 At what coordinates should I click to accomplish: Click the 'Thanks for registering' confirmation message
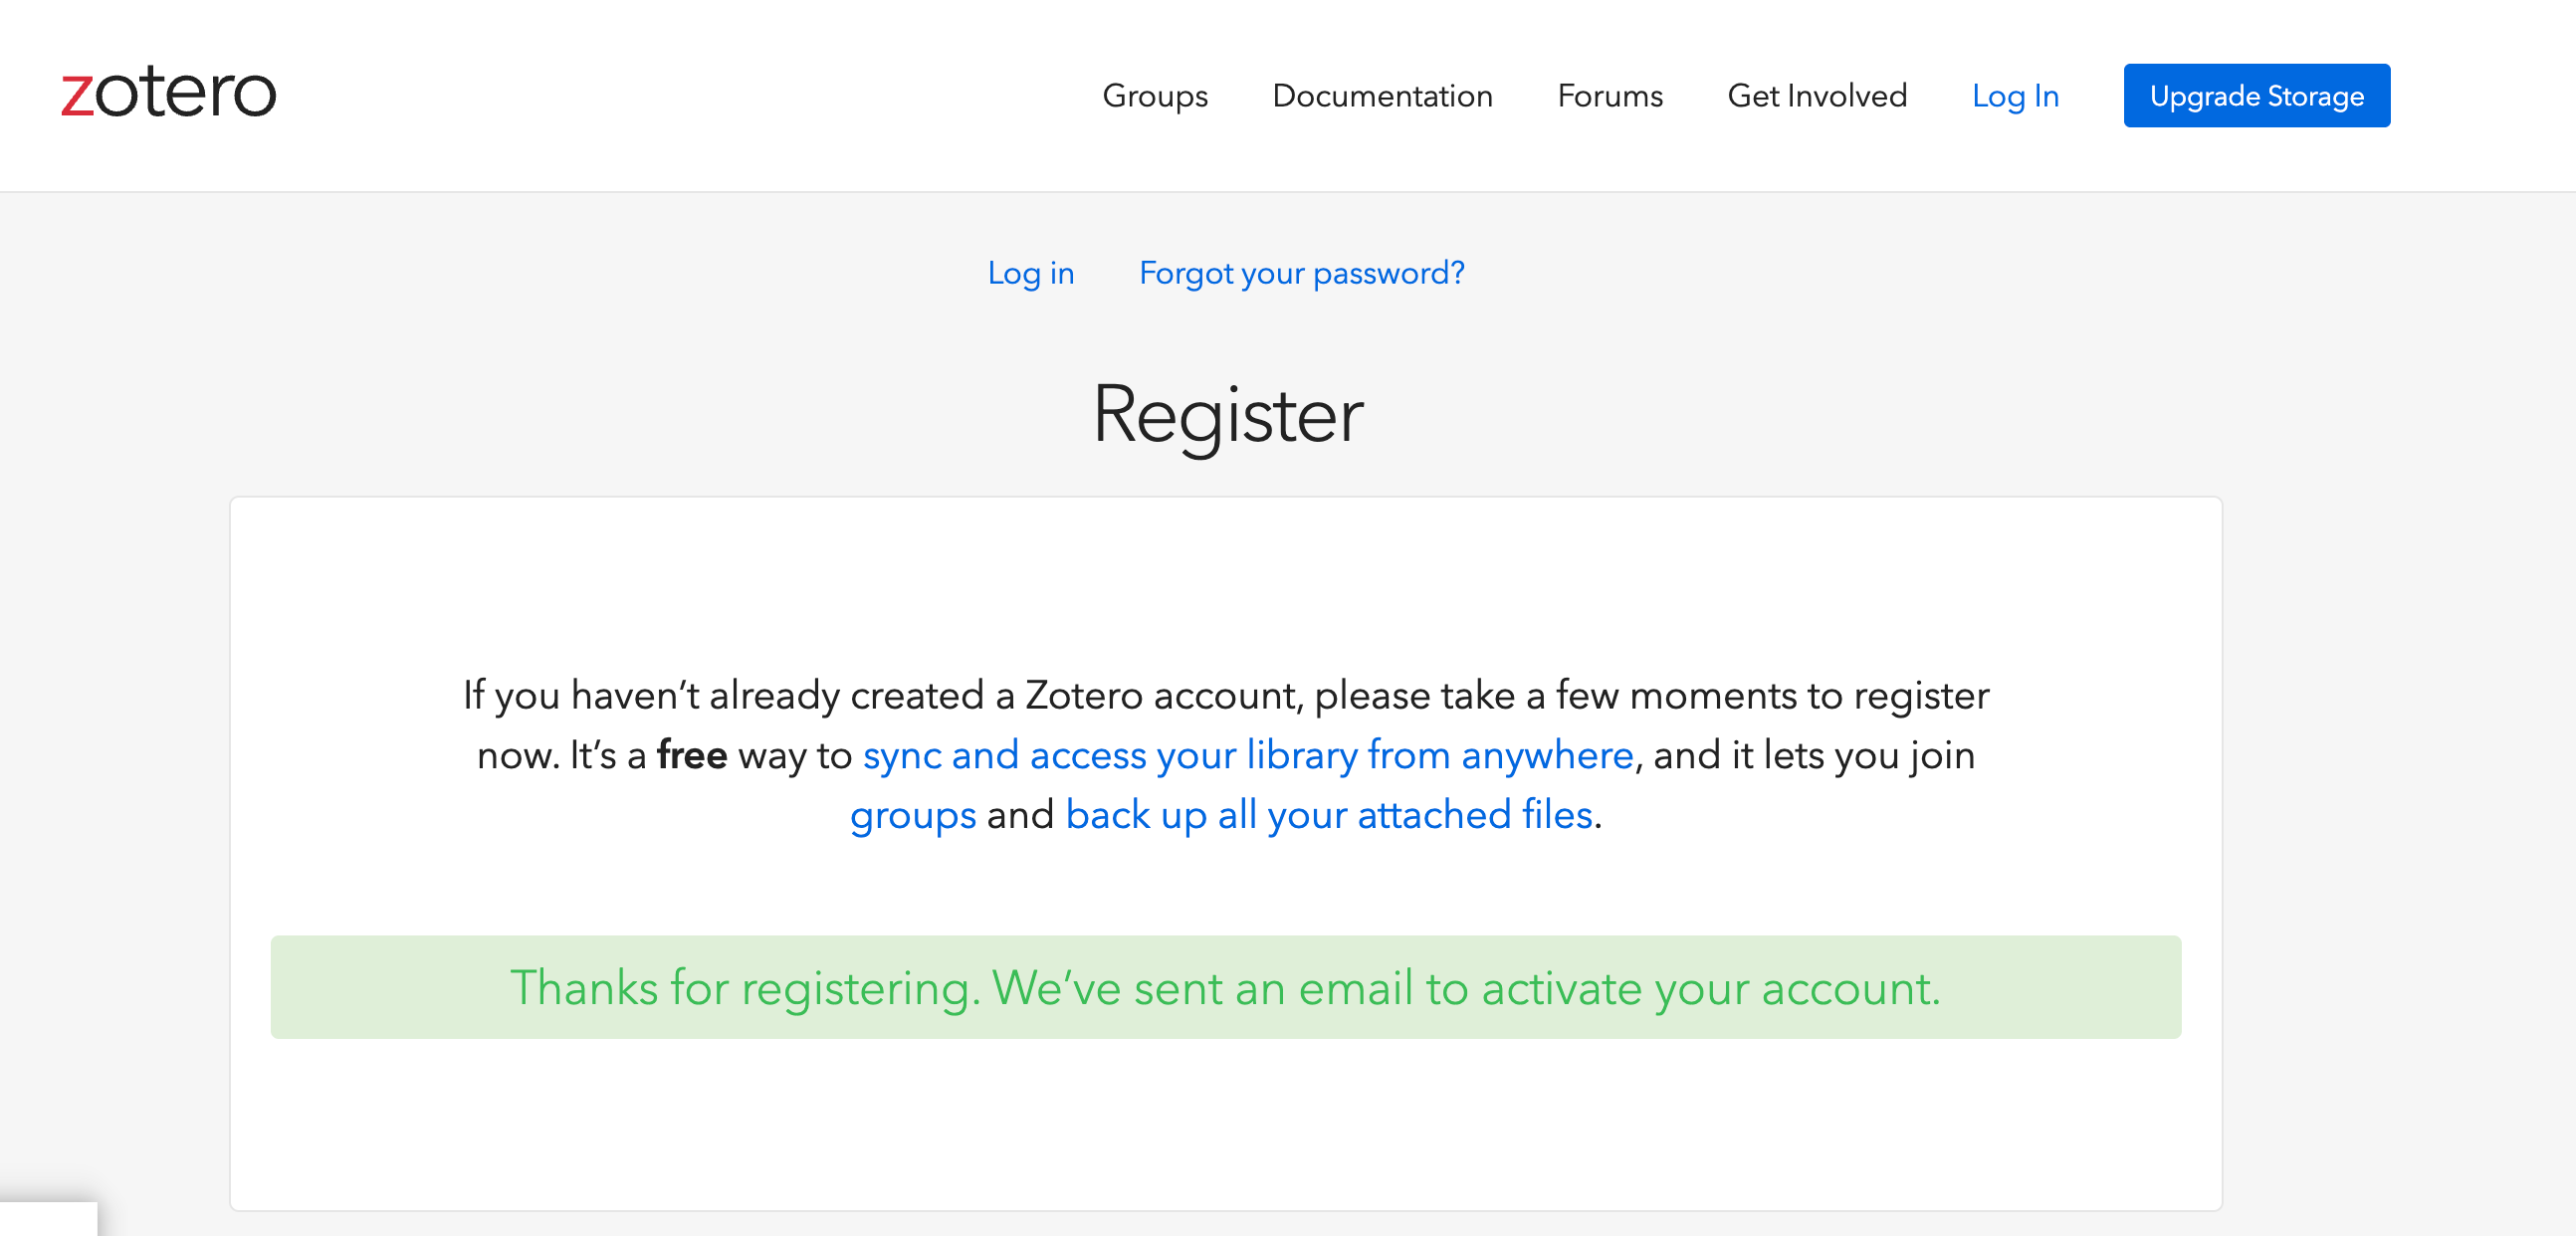click(x=1225, y=987)
